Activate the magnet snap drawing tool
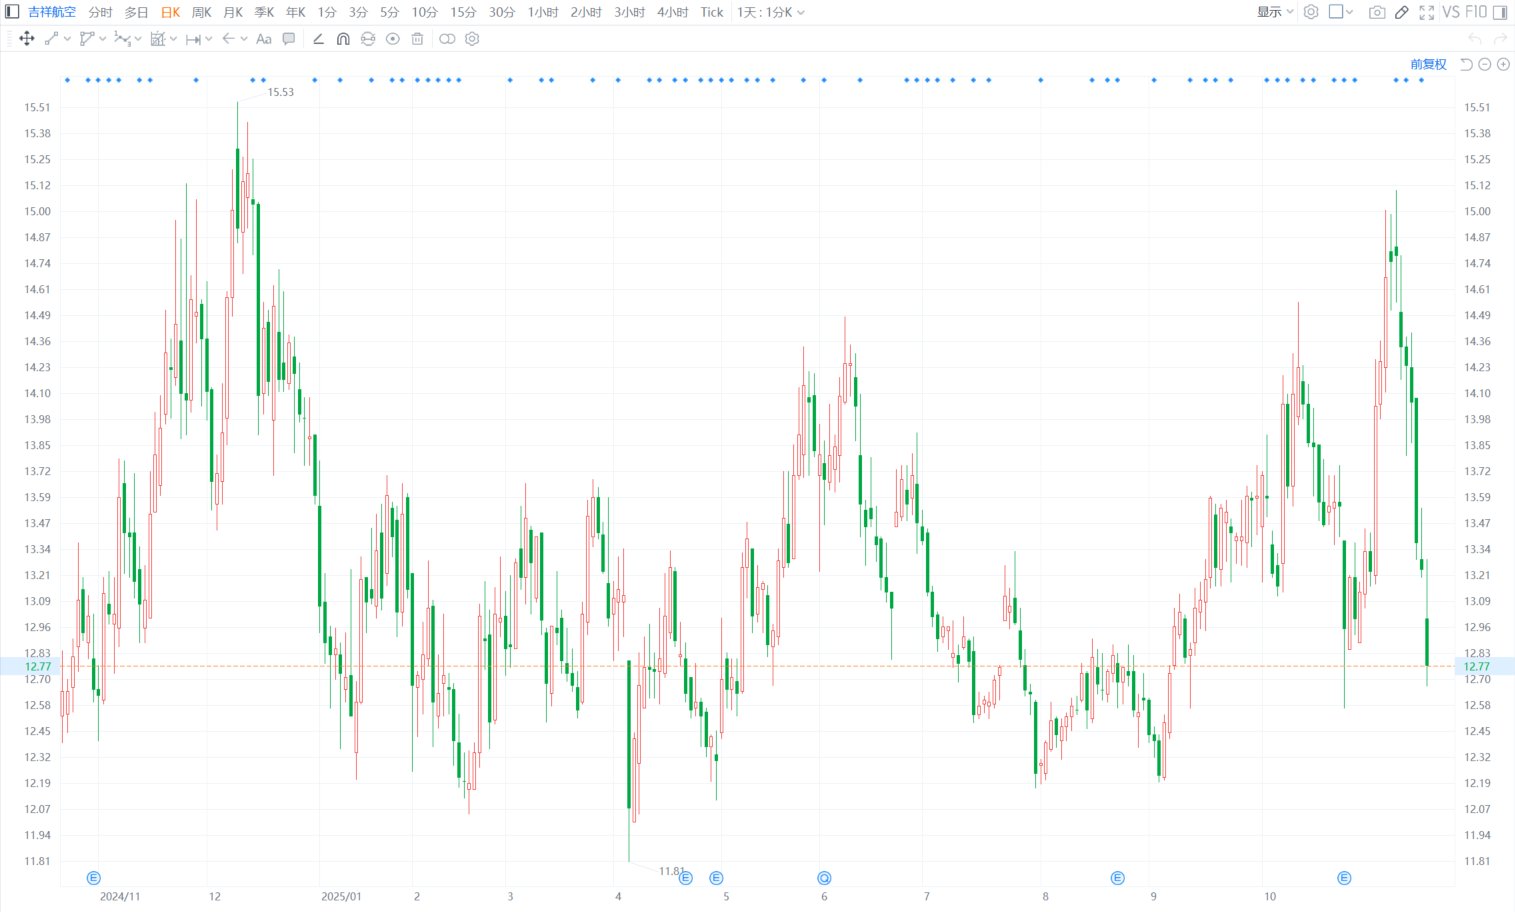This screenshot has width=1515, height=912. coord(343,39)
